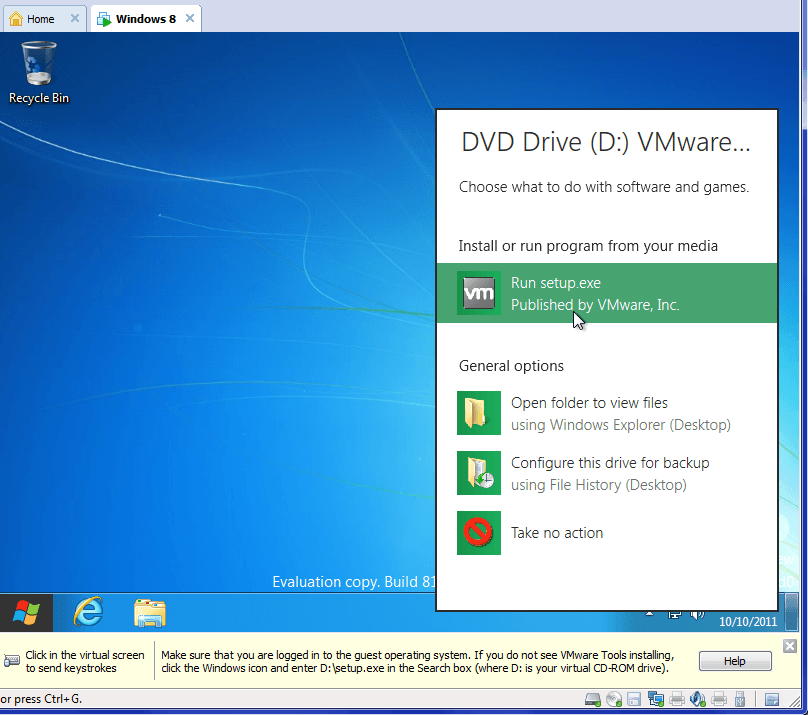
Task: Click the taskbar date 10/10/2011
Action: click(748, 622)
